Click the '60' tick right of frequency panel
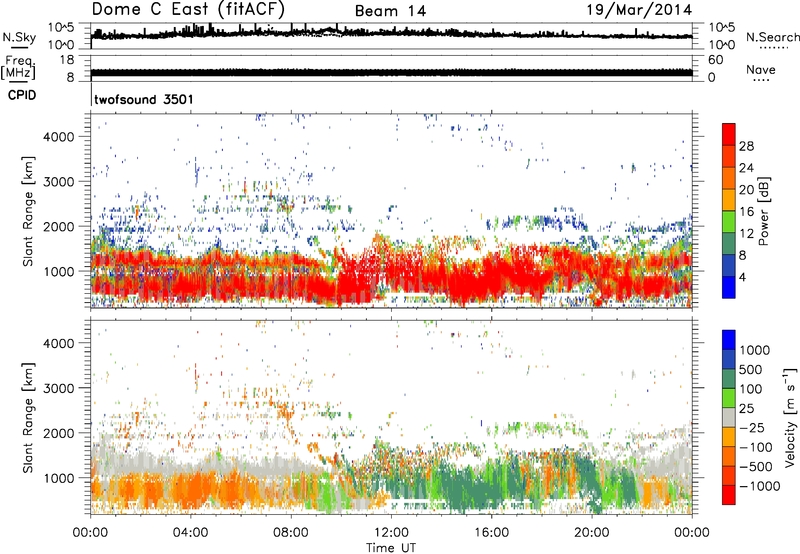The height and width of the screenshot is (554, 800). click(715, 60)
